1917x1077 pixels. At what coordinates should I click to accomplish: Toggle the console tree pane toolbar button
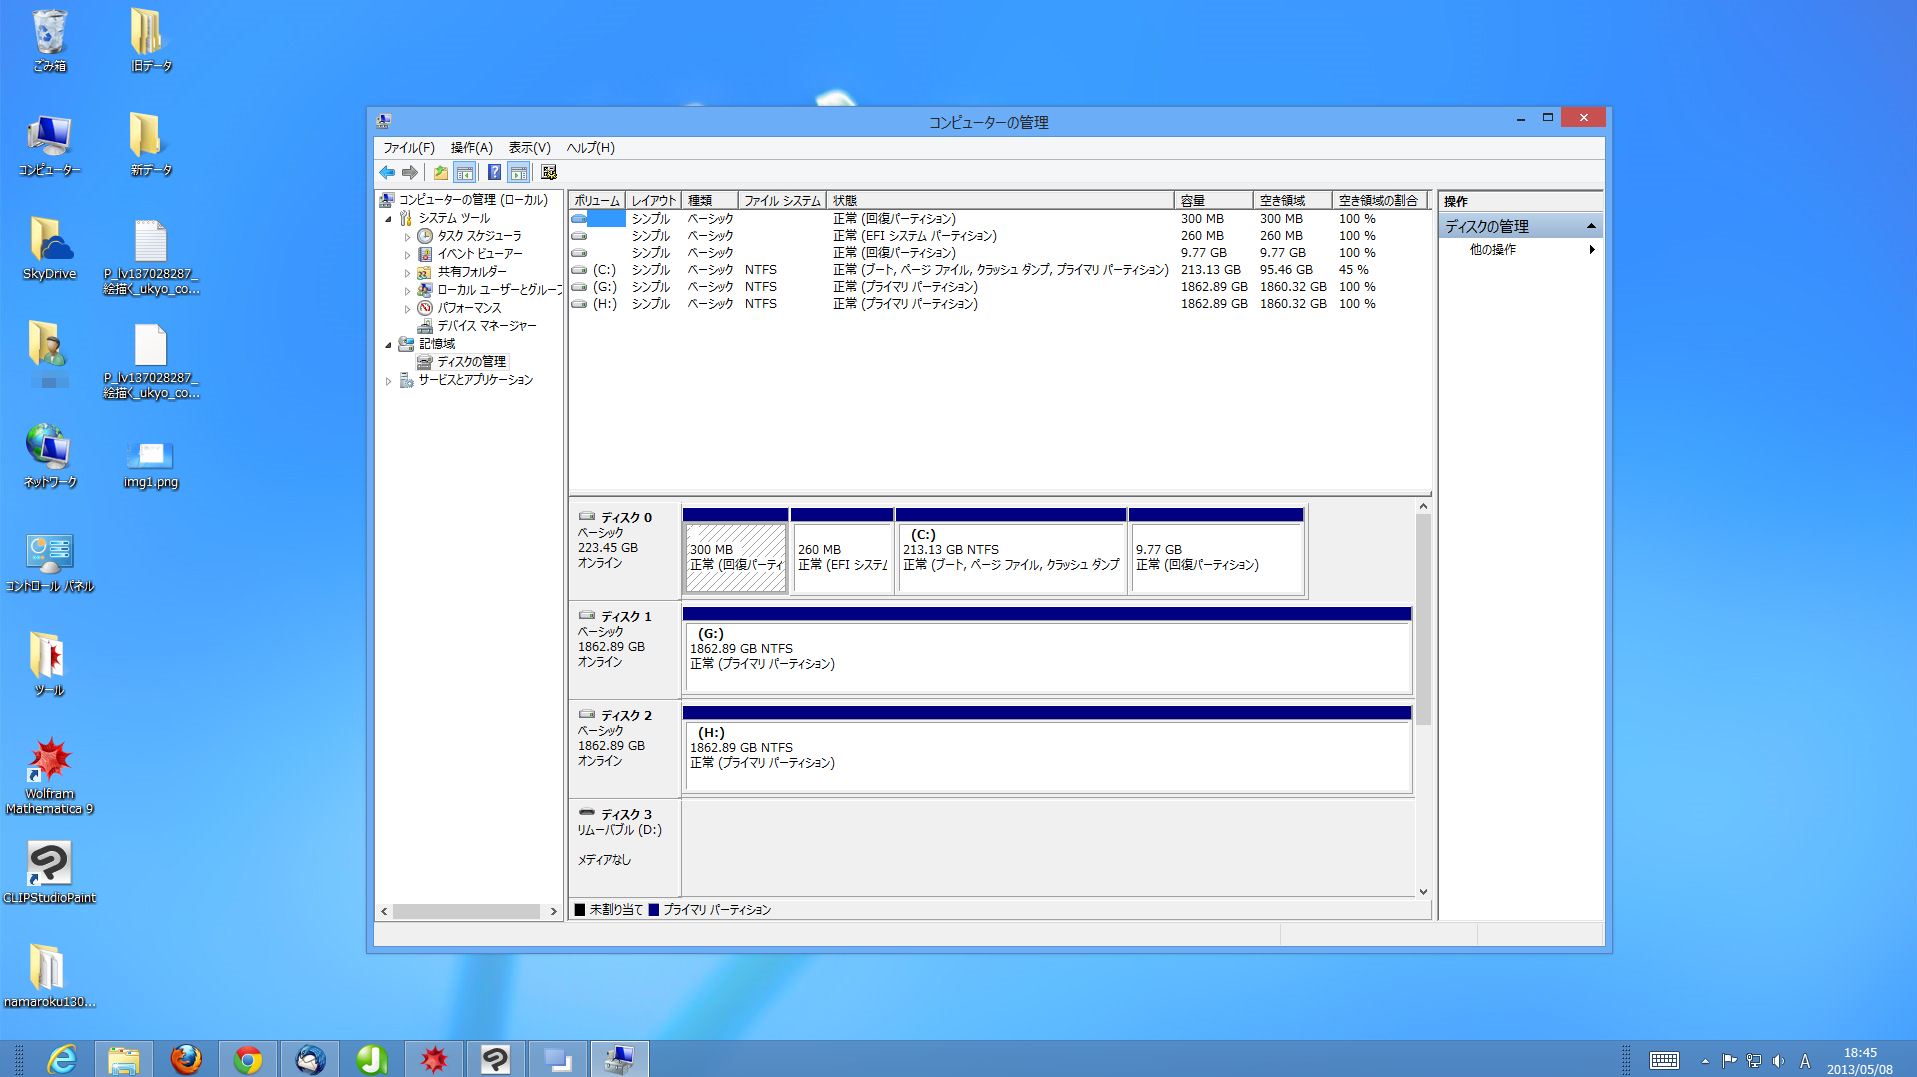point(465,173)
